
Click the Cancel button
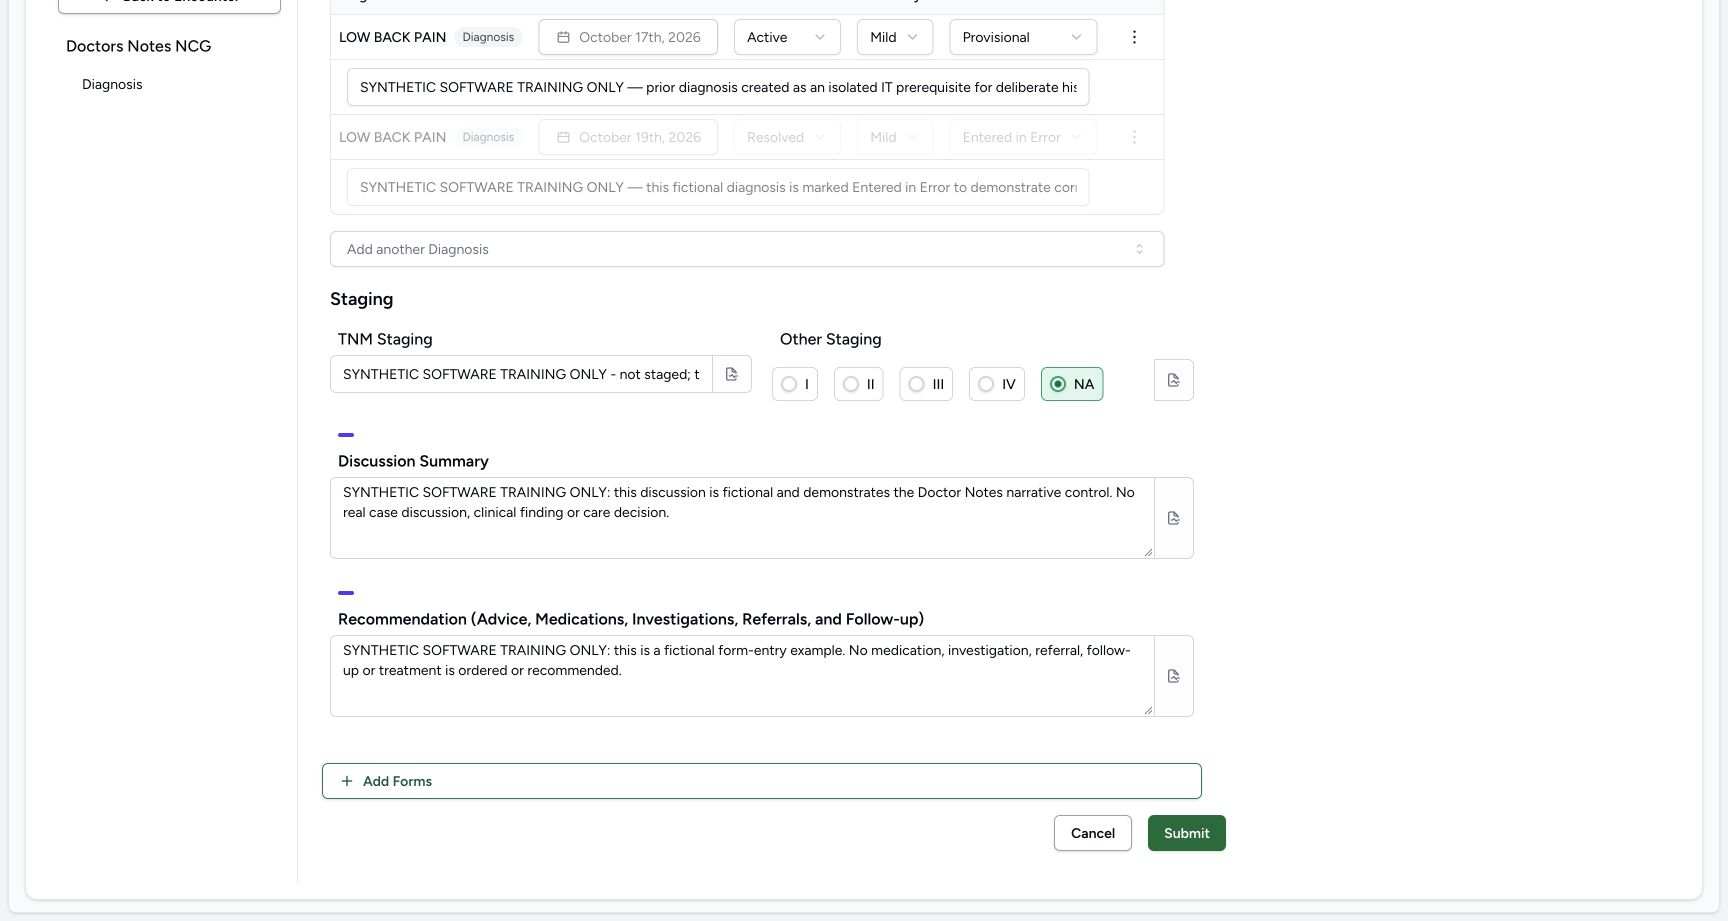tap(1093, 833)
